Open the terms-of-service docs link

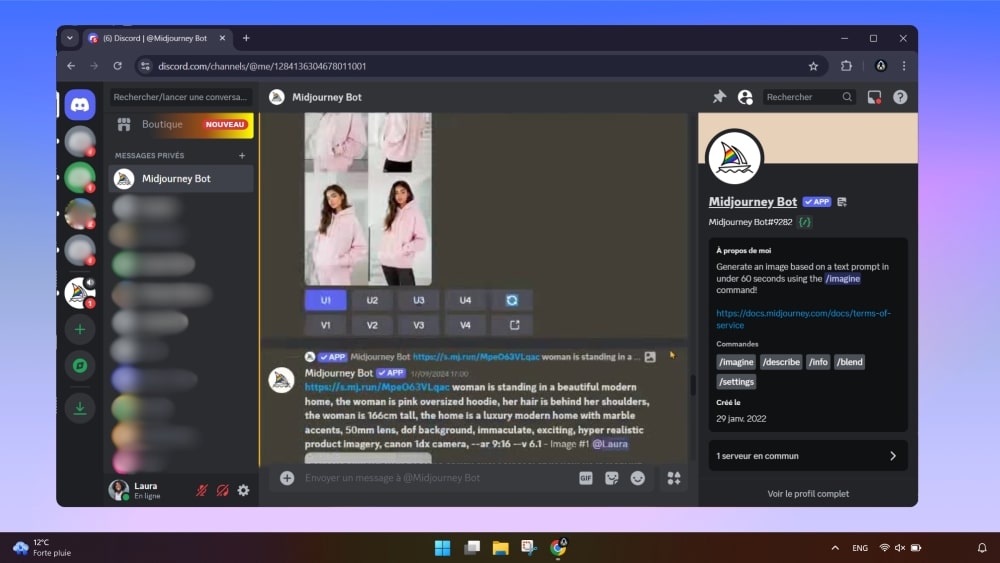[x=803, y=319]
